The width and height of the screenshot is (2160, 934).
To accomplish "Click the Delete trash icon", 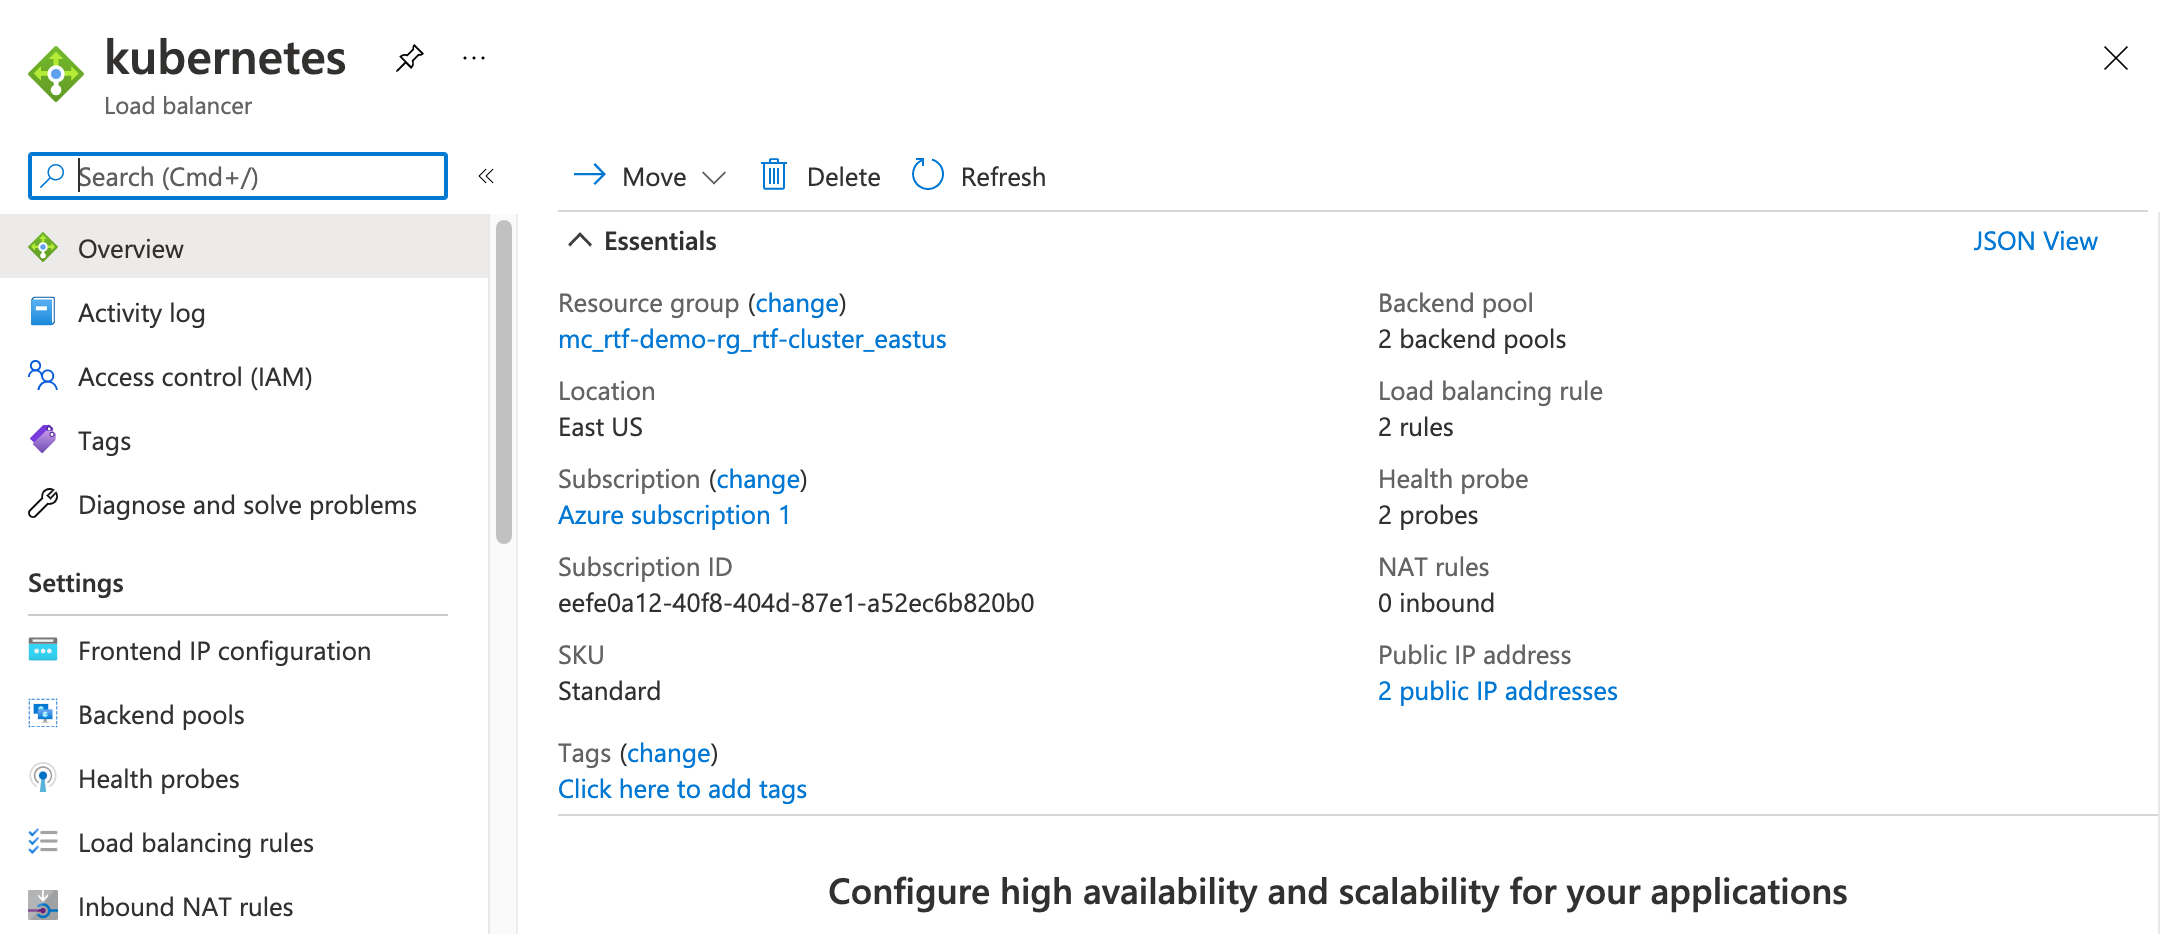I will [774, 175].
